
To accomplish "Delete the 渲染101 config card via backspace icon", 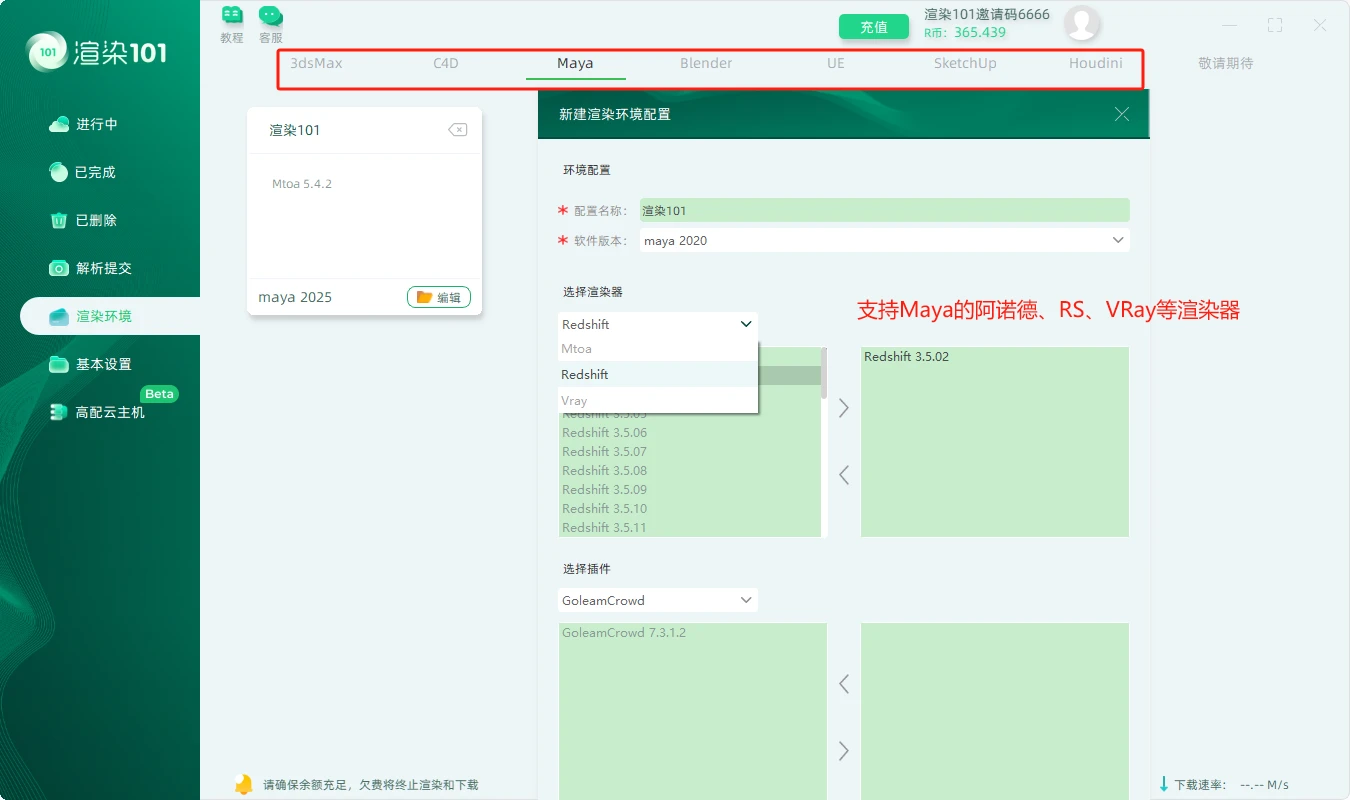I will click(x=457, y=130).
